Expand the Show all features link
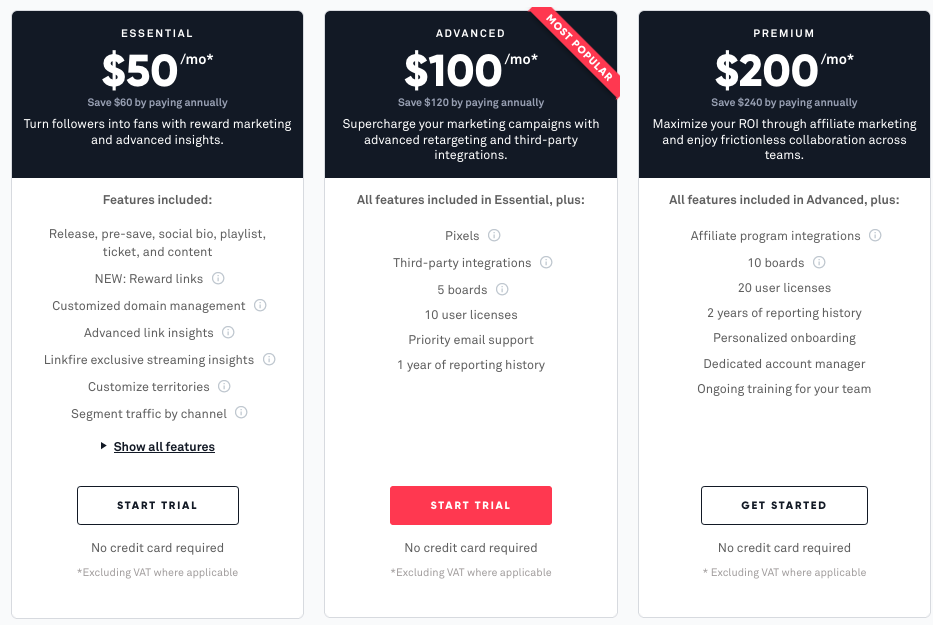933x625 pixels. (164, 446)
